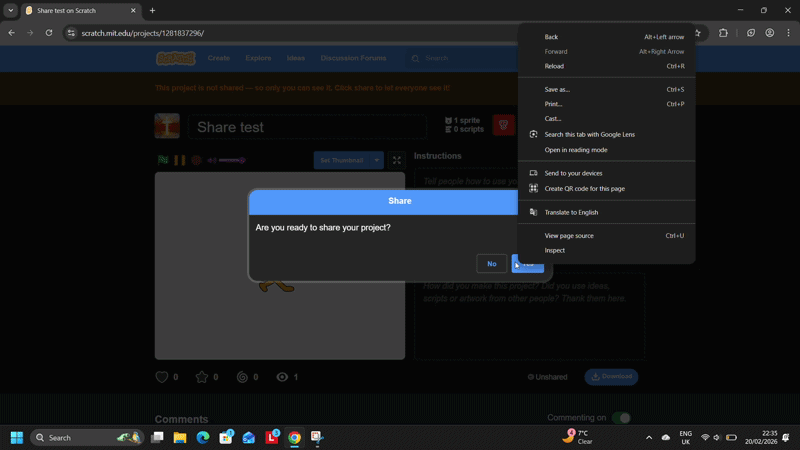Click the address bar URL
Viewport: 800px width, 450px height.
point(143,33)
